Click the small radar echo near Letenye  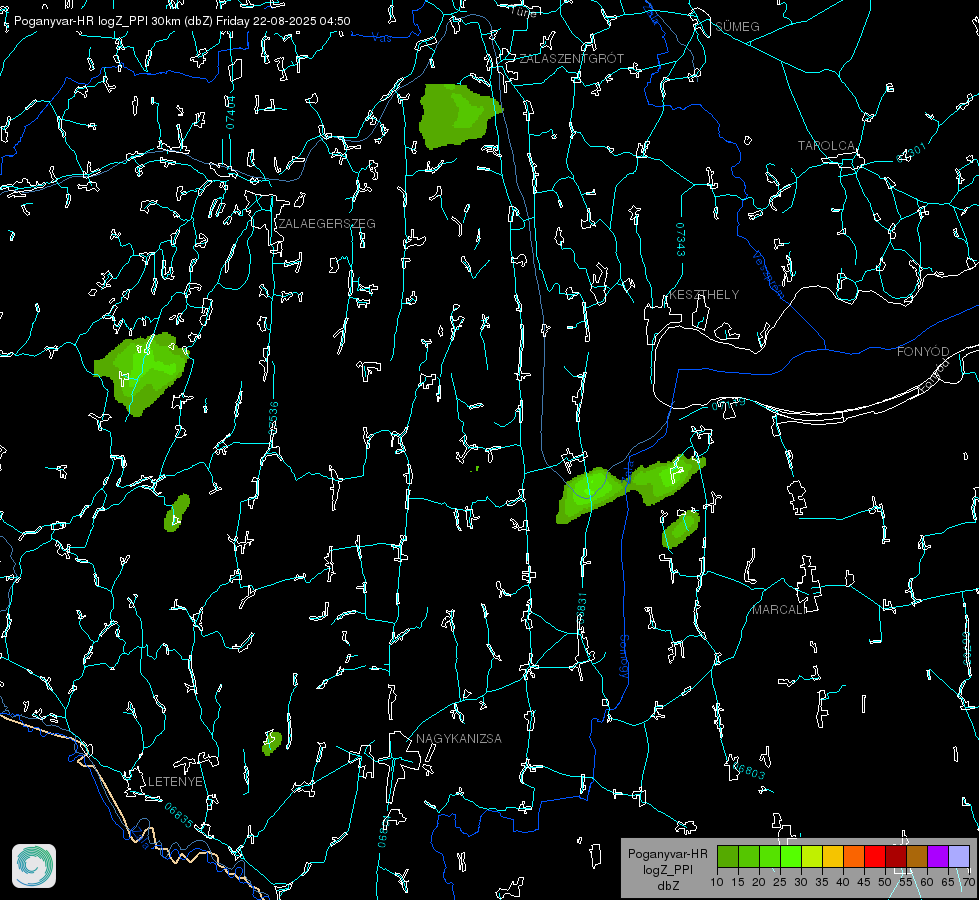(272, 743)
